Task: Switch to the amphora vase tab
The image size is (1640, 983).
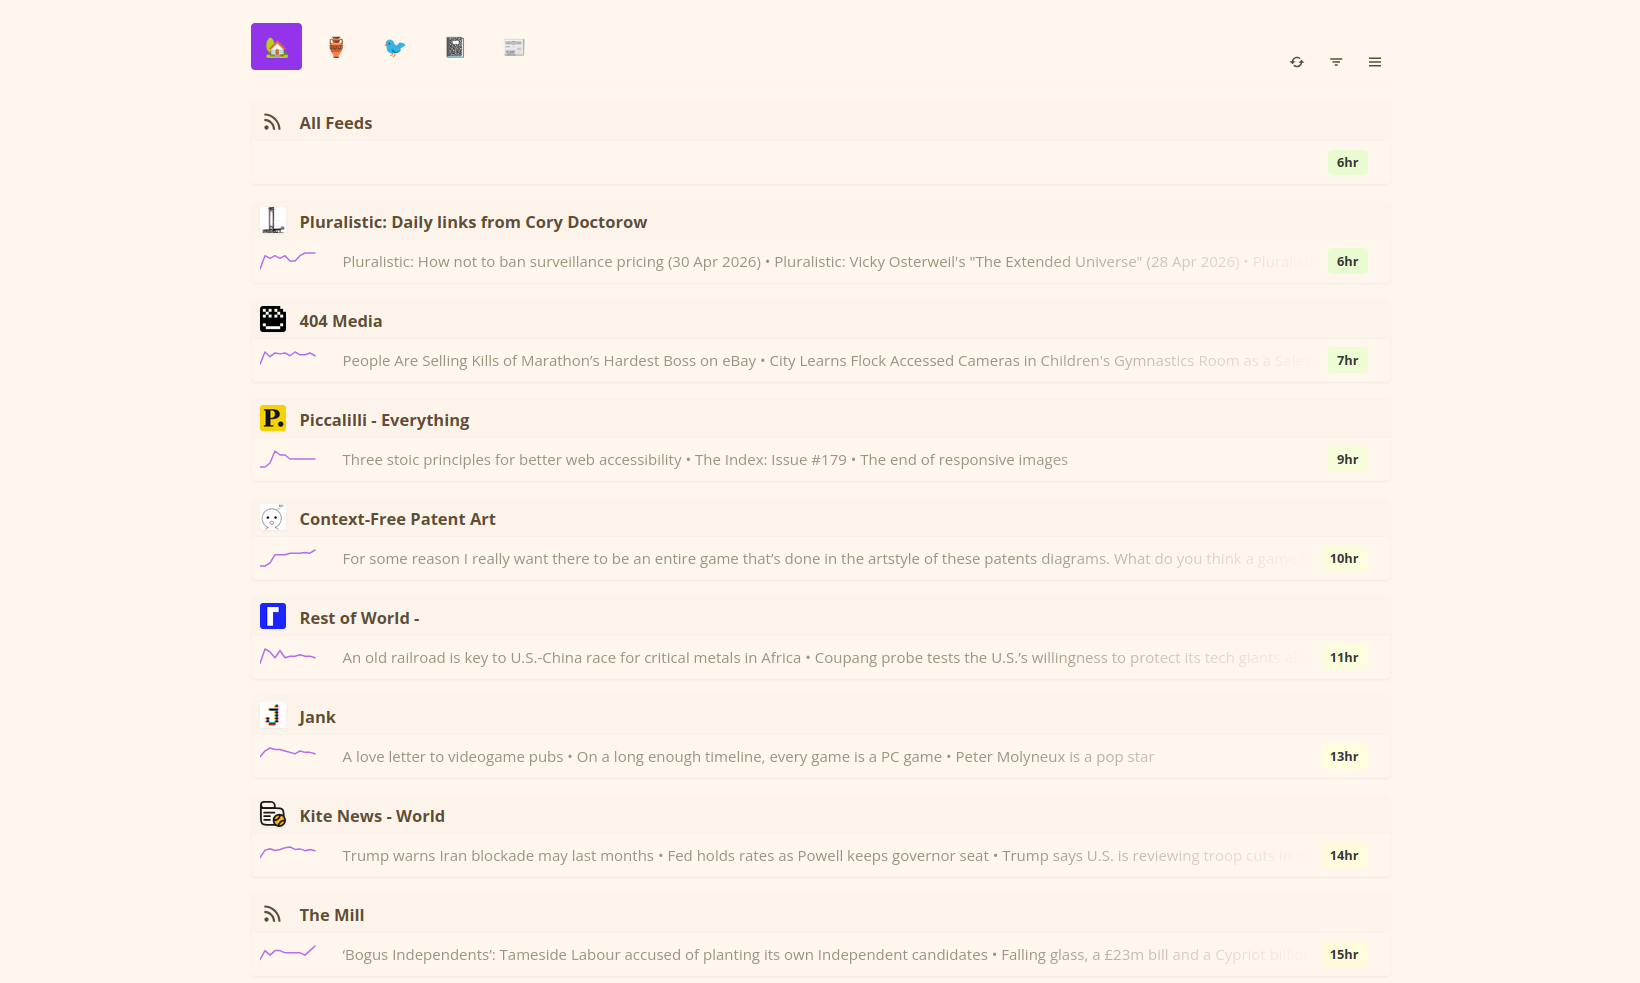Action: coord(336,47)
